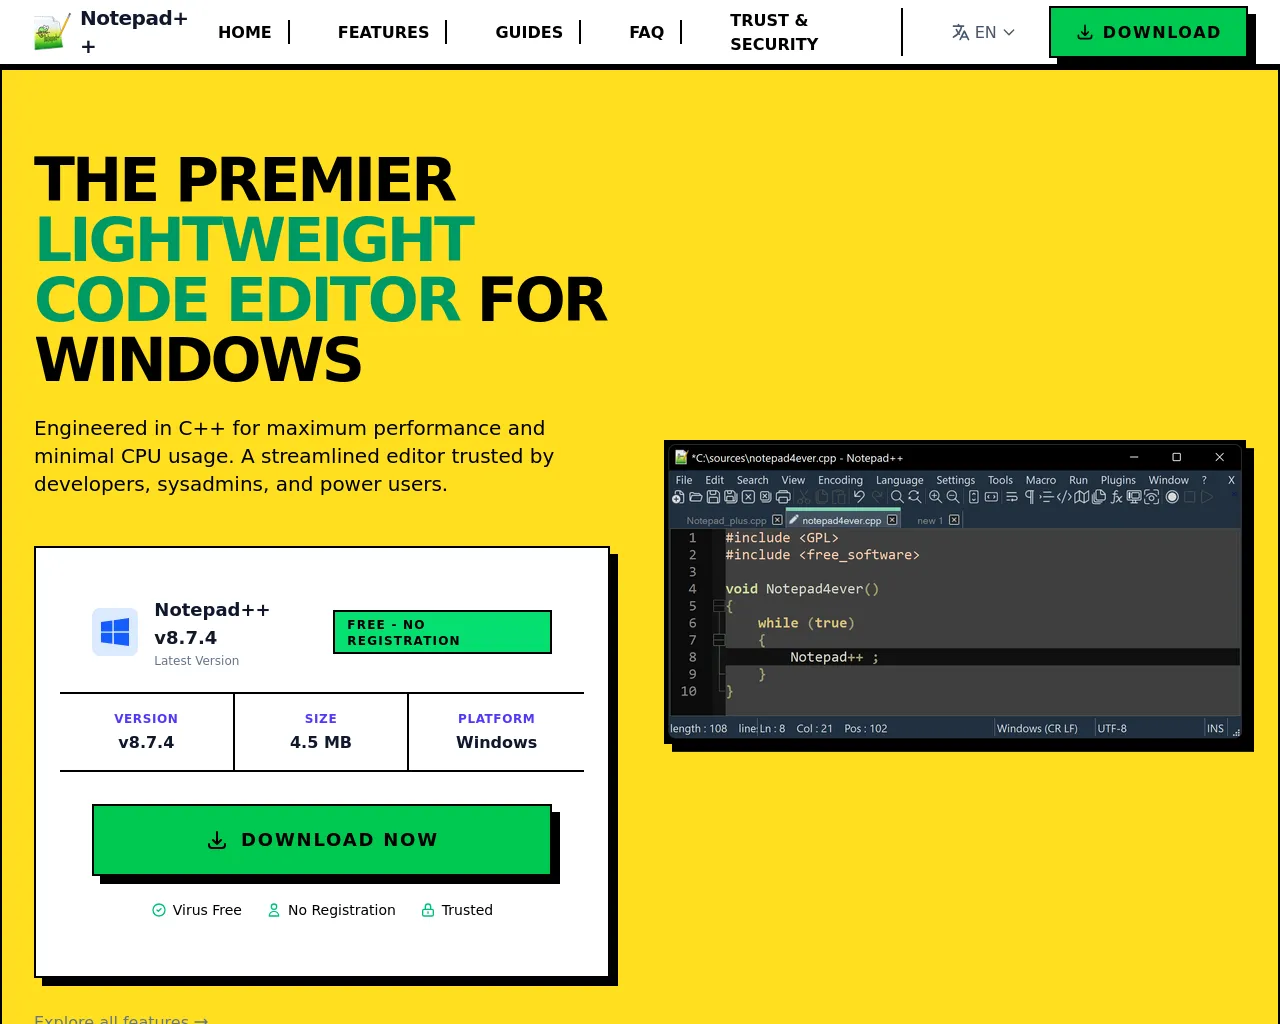Viewport: 1280px width, 1024px height.
Task: Toggle the Indent Guide icon
Action: tap(1046, 497)
